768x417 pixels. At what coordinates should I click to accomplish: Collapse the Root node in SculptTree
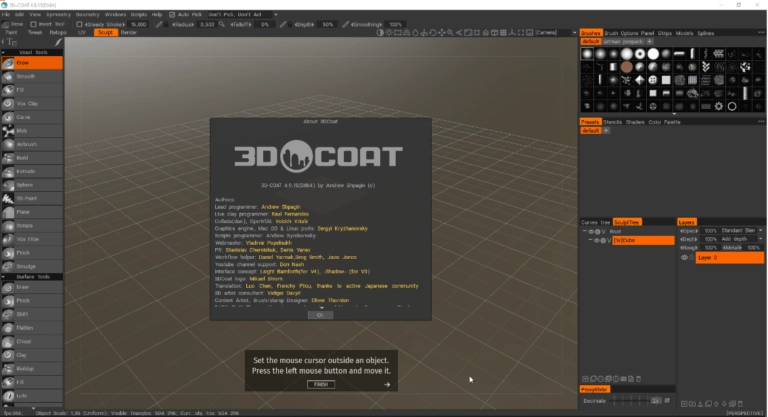(x=584, y=231)
